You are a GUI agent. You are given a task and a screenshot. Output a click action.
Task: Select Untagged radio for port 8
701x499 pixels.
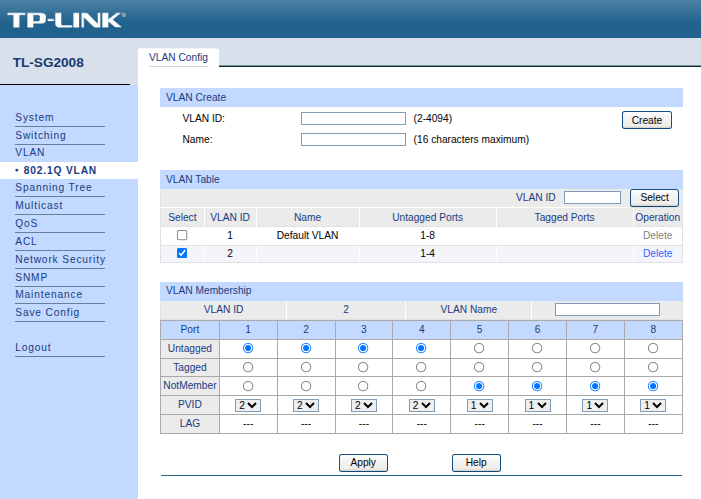point(653,348)
